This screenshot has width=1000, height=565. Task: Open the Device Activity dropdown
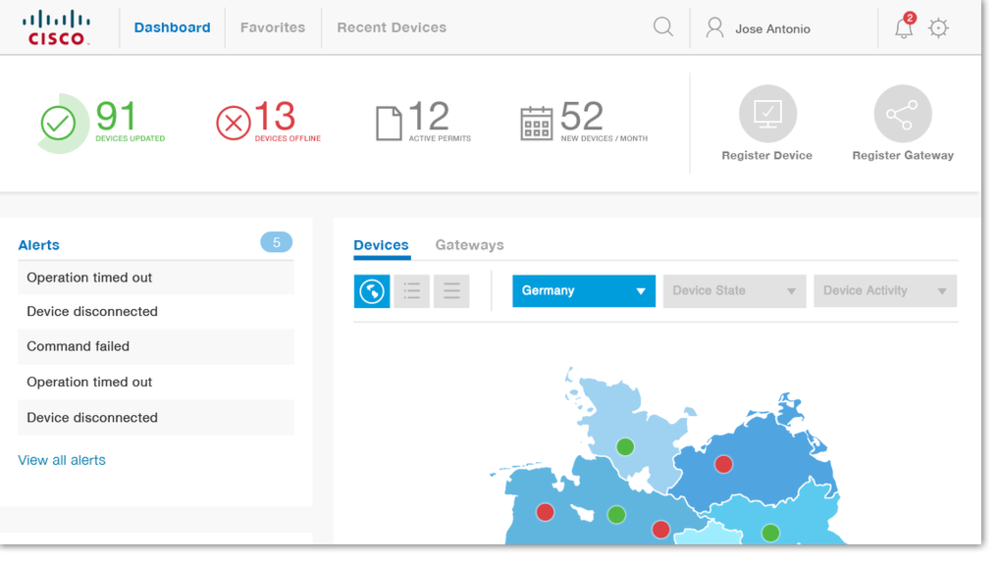[885, 291]
